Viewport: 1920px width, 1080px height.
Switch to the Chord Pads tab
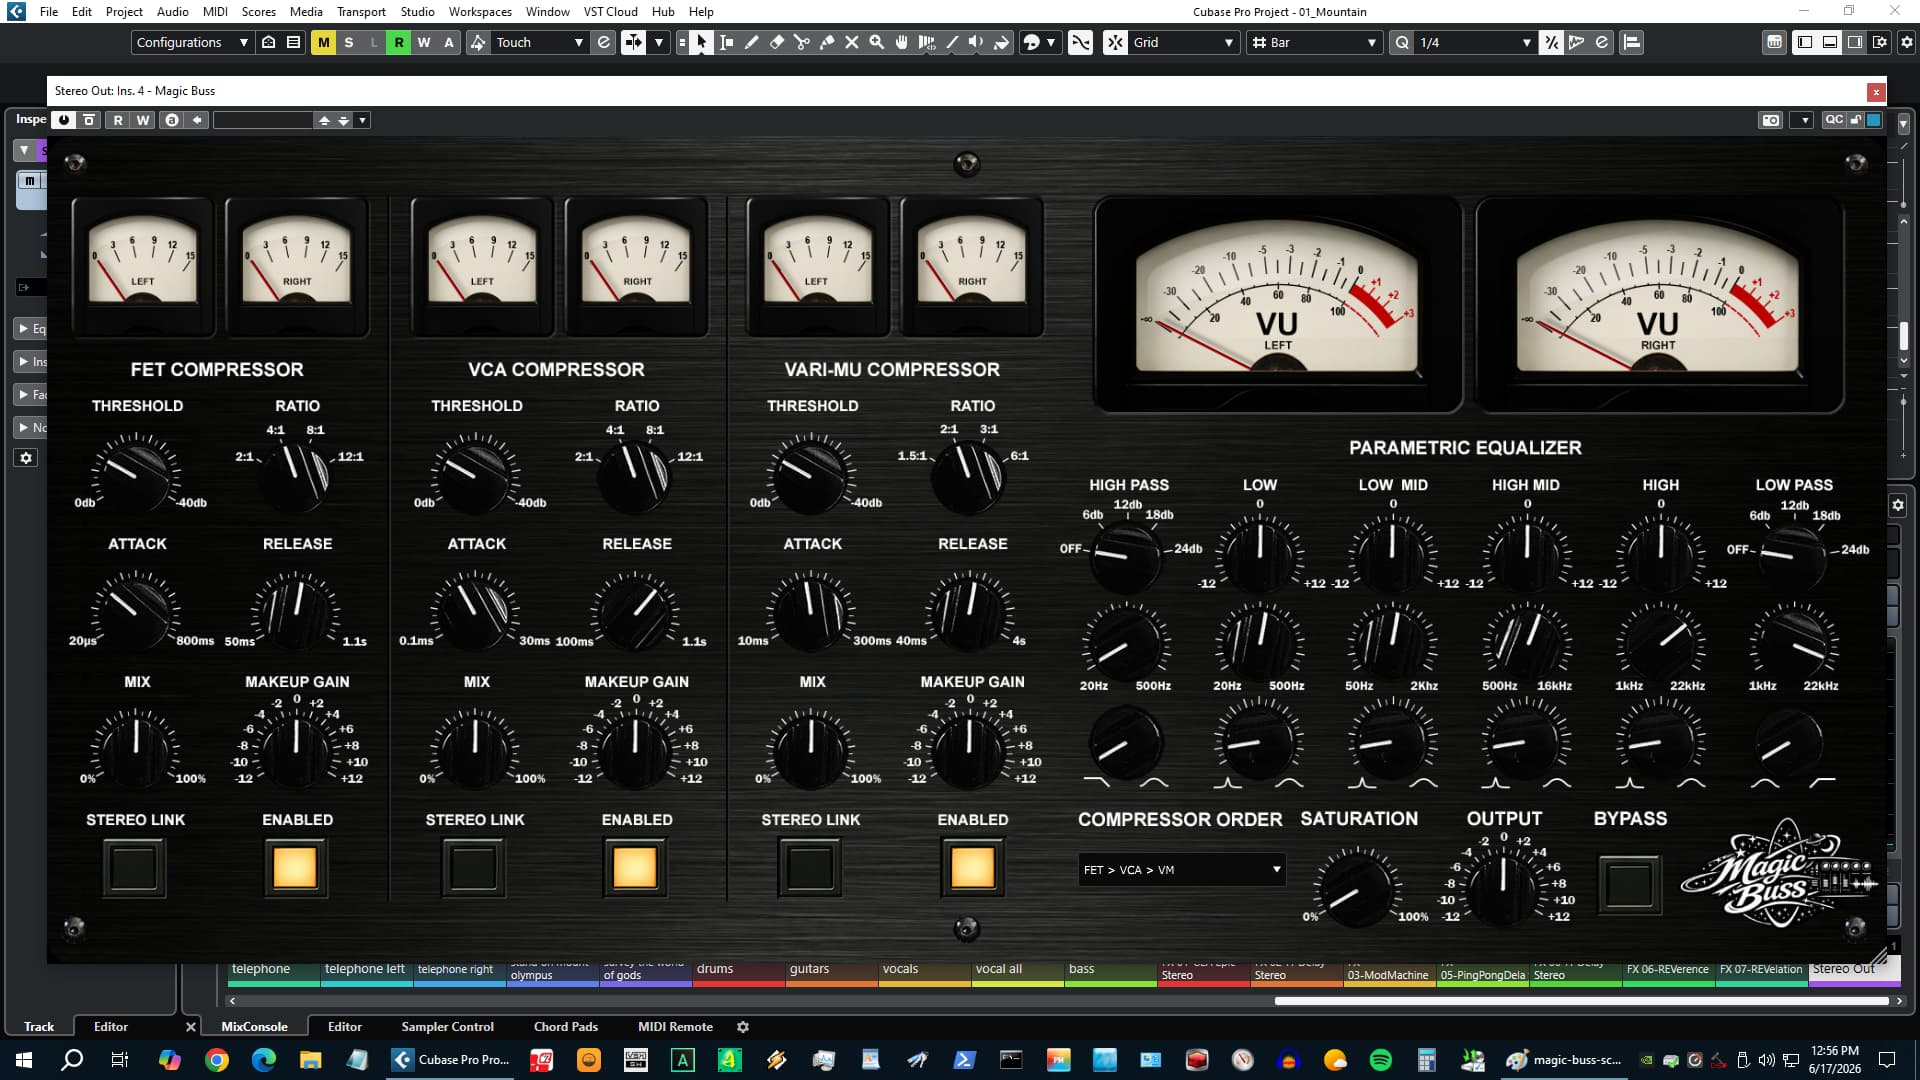point(565,1026)
